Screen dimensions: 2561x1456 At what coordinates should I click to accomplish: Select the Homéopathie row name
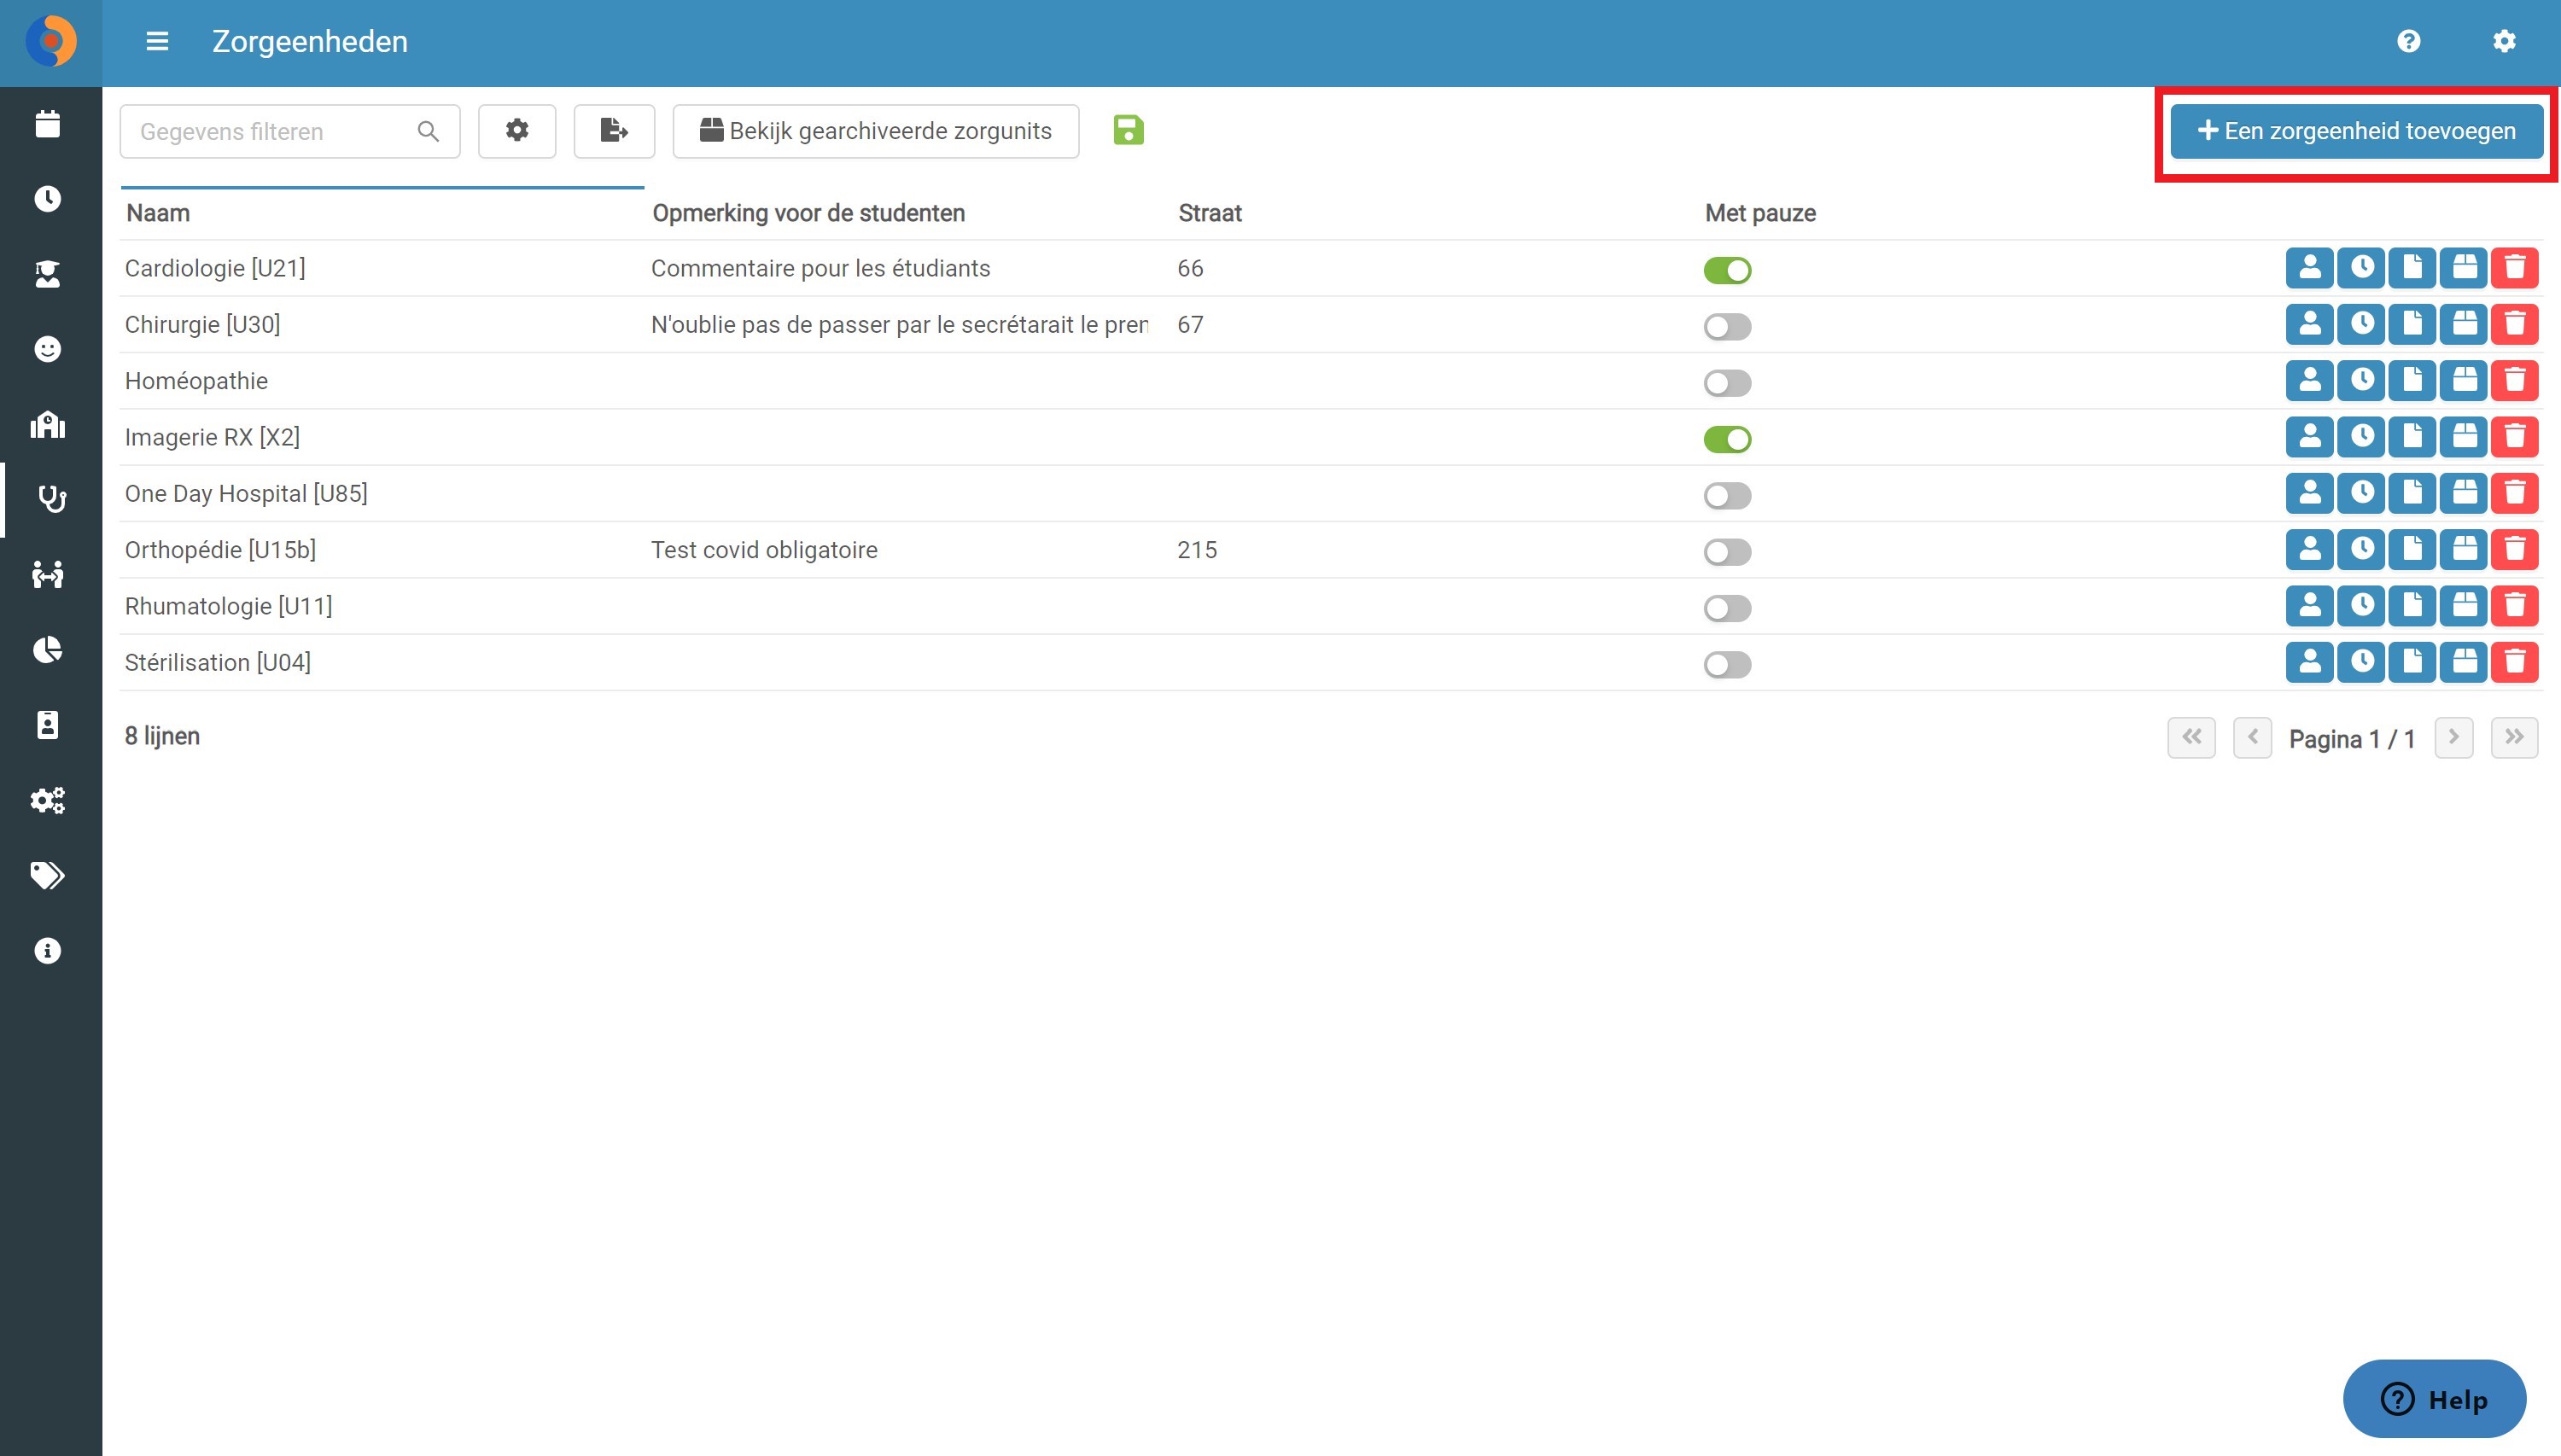(x=196, y=381)
